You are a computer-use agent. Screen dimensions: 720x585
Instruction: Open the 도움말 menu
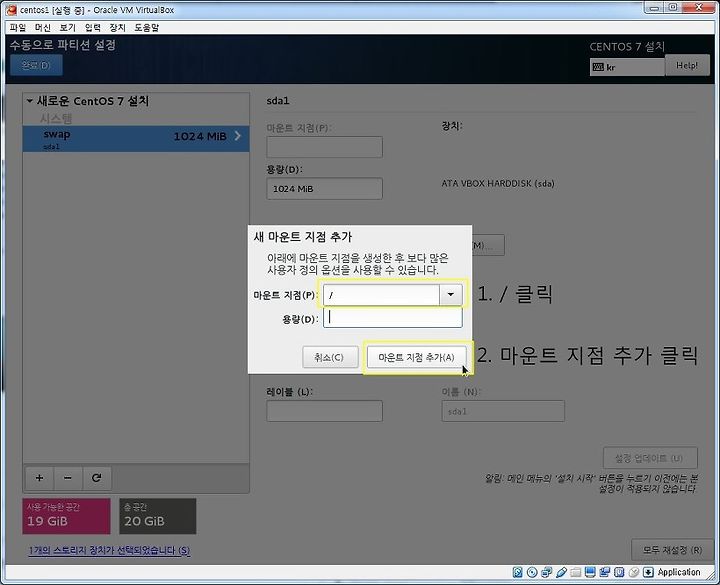[146, 28]
